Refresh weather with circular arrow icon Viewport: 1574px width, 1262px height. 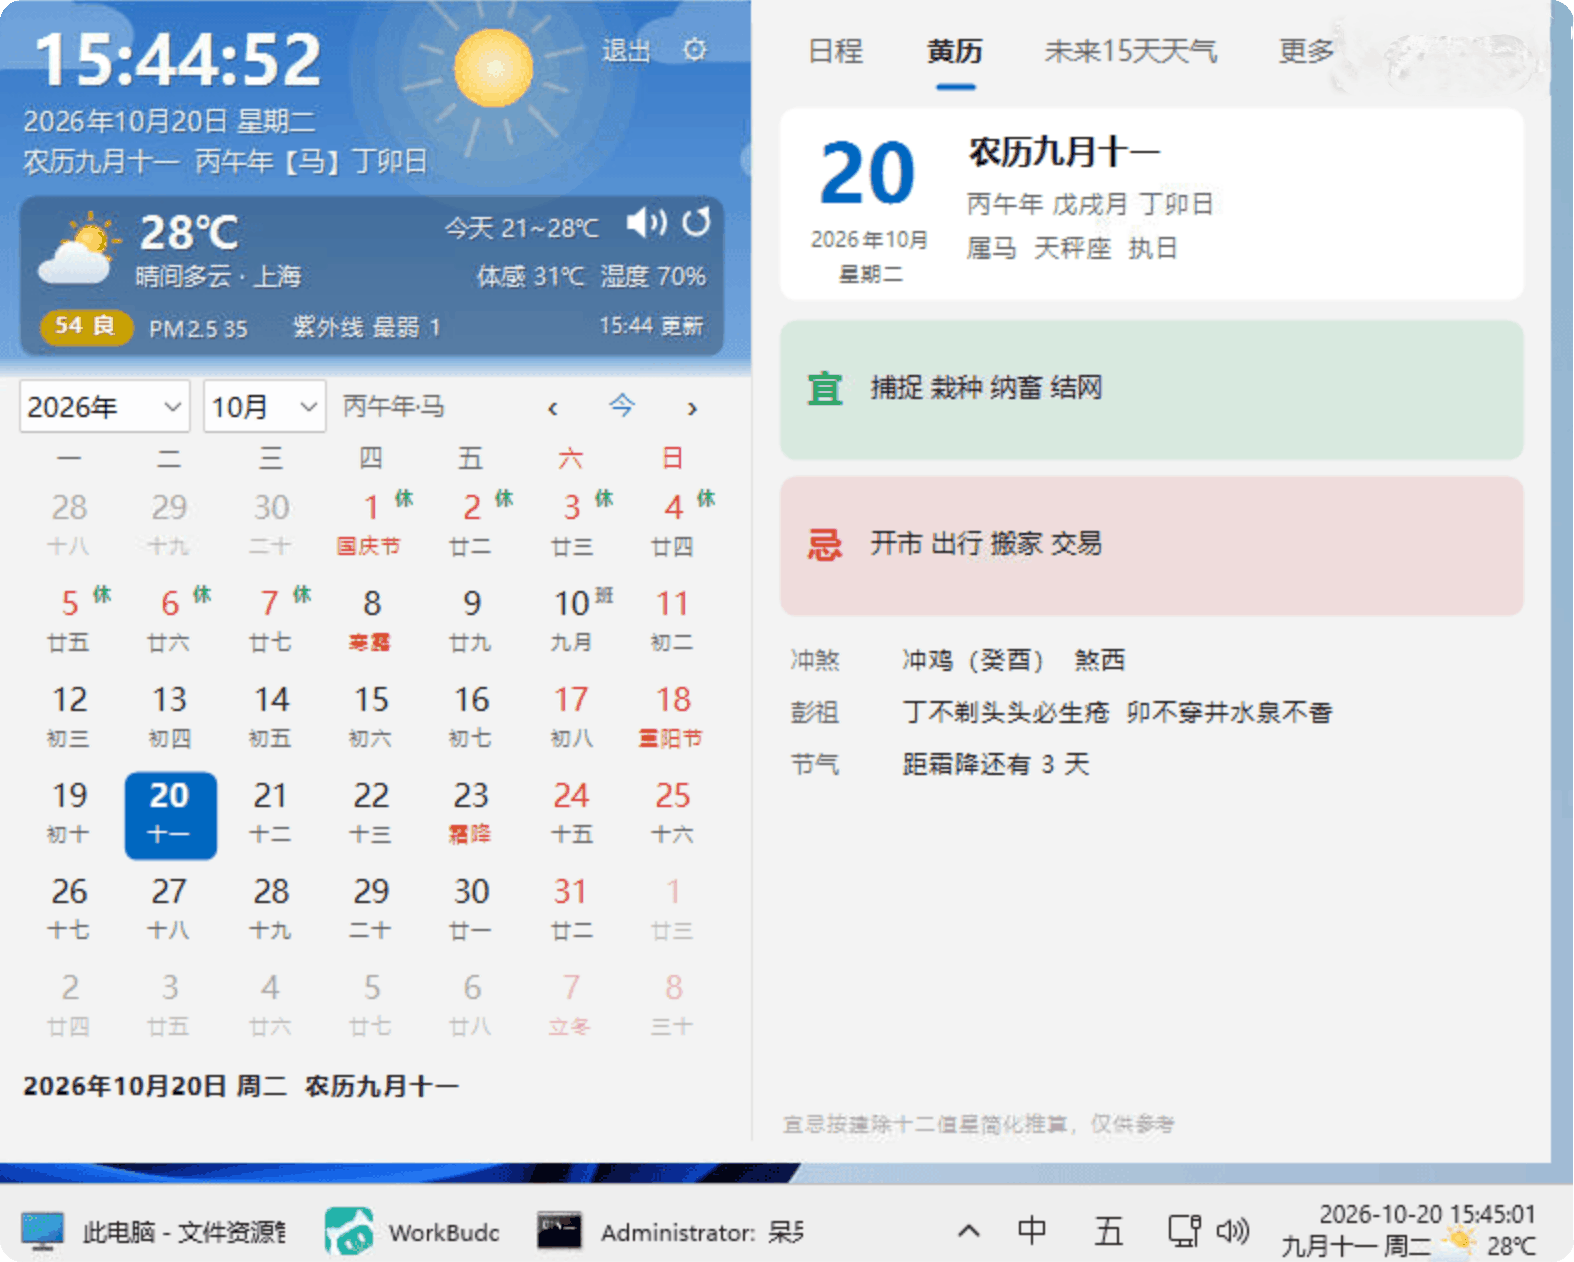click(696, 222)
